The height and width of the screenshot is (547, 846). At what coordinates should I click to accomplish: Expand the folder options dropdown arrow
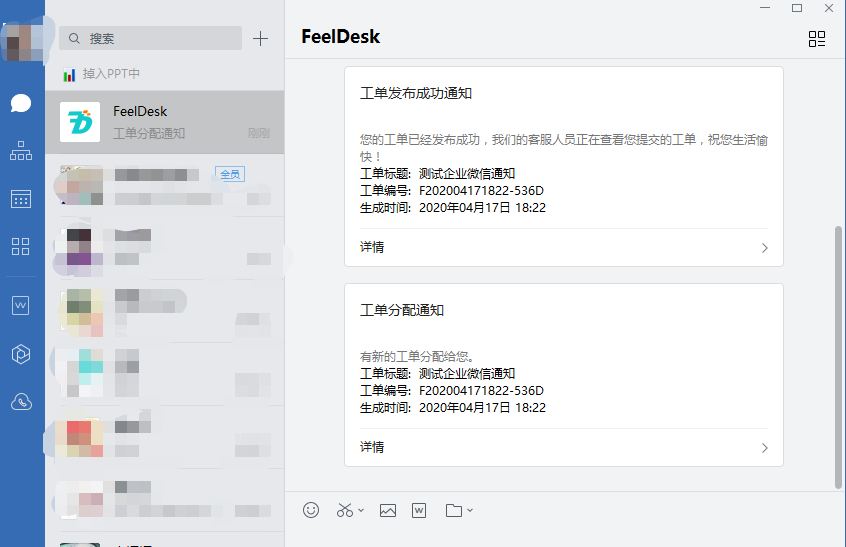coord(470,510)
